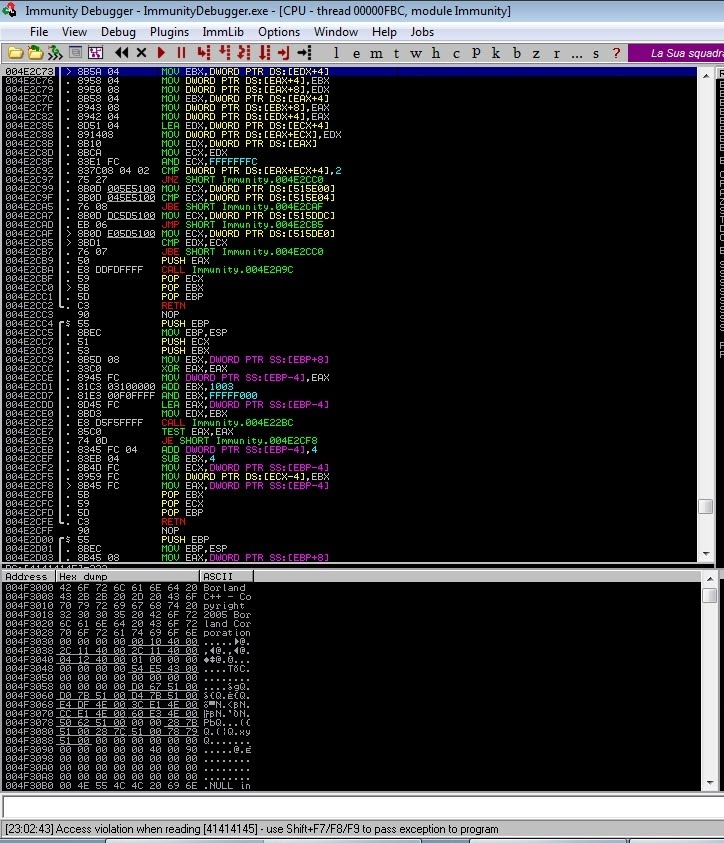Image resolution: width=724 pixels, height=843 pixels.
Task: Open the Jobs menu
Action: pyautogui.click(x=422, y=32)
